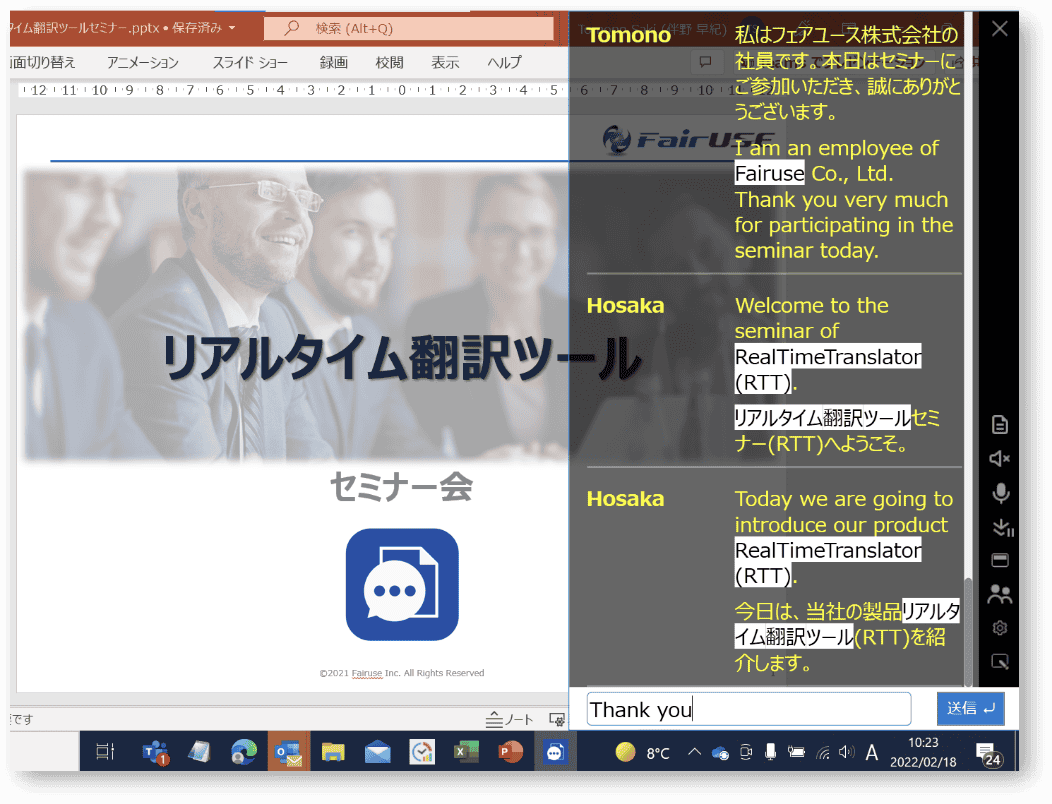1052x804 pixels.
Task: Click the PowerPoint comments icon in the ribbon
Action: pyautogui.click(x=705, y=62)
